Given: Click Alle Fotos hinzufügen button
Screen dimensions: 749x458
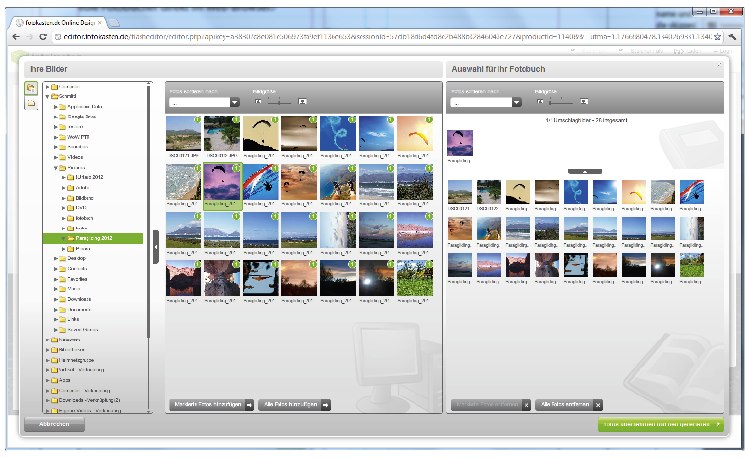Looking at the screenshot, I should [294, 405].
